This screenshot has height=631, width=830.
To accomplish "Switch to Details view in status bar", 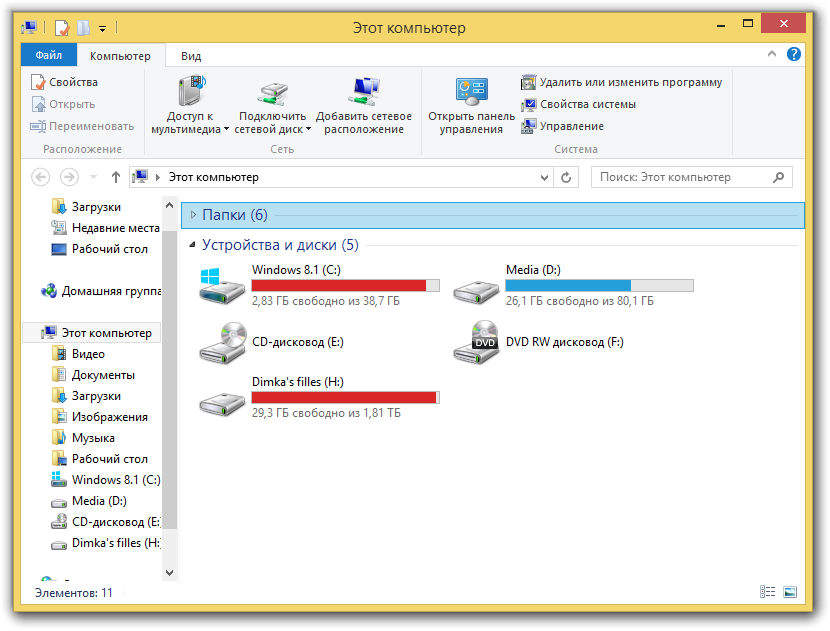I will [768, 592].
